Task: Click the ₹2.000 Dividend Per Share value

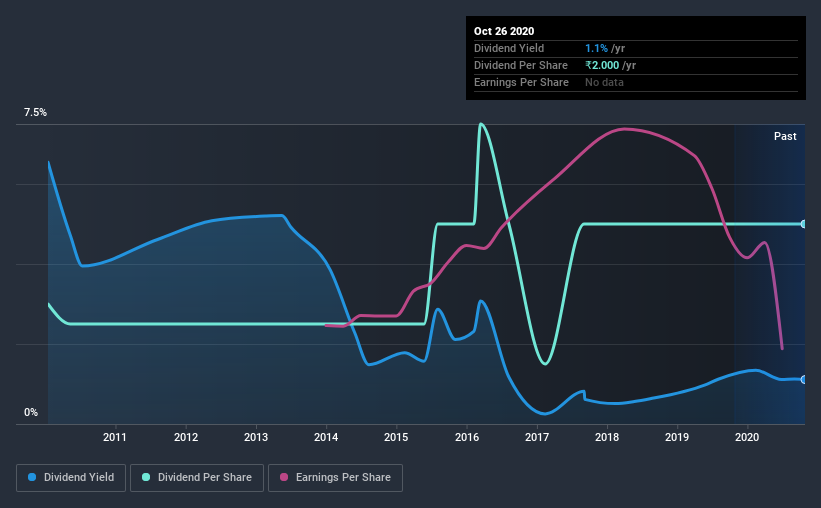Action: [602, 65]
